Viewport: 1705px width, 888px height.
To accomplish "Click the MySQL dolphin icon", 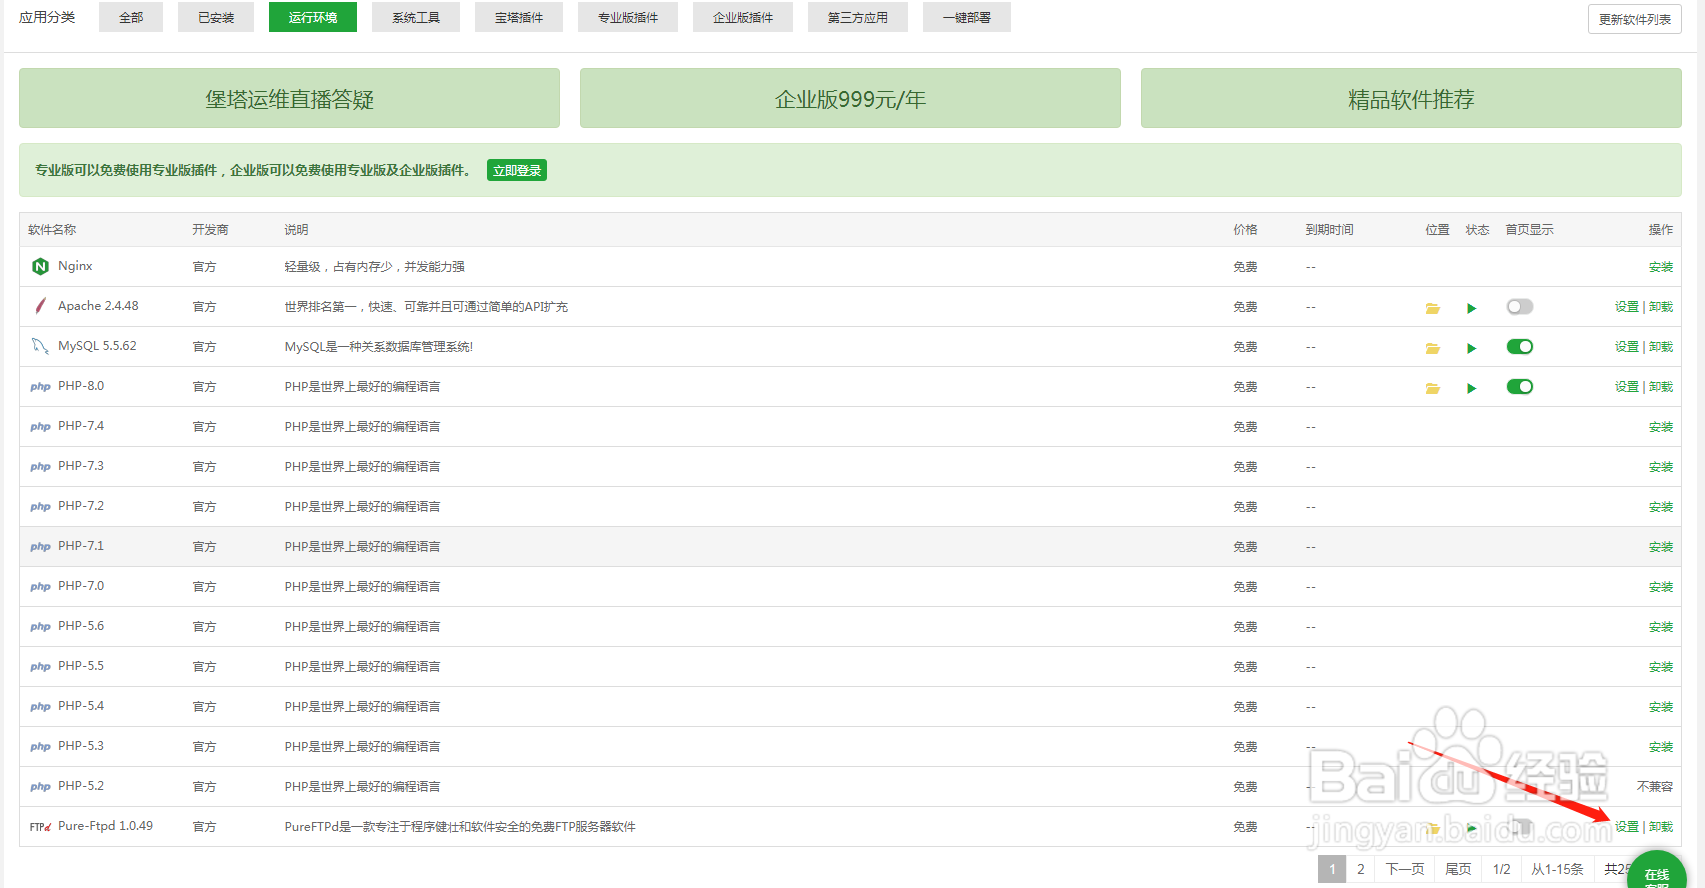I will coord(40,346).
